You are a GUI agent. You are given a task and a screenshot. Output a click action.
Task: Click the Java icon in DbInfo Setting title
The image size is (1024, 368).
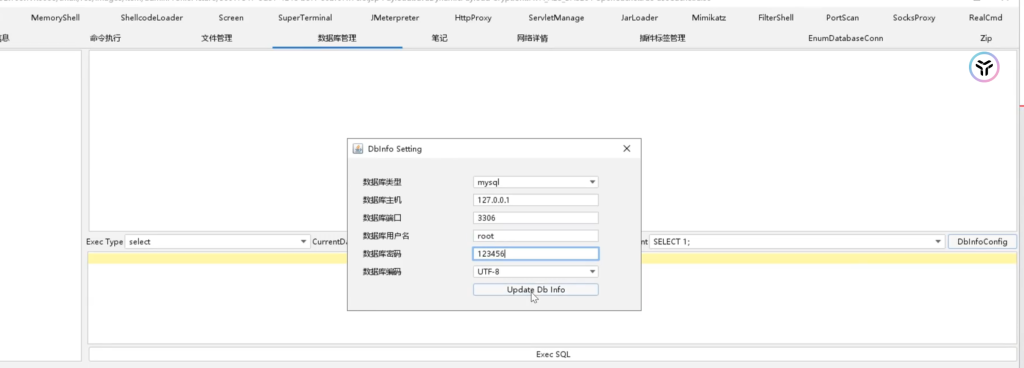point(357,149)
